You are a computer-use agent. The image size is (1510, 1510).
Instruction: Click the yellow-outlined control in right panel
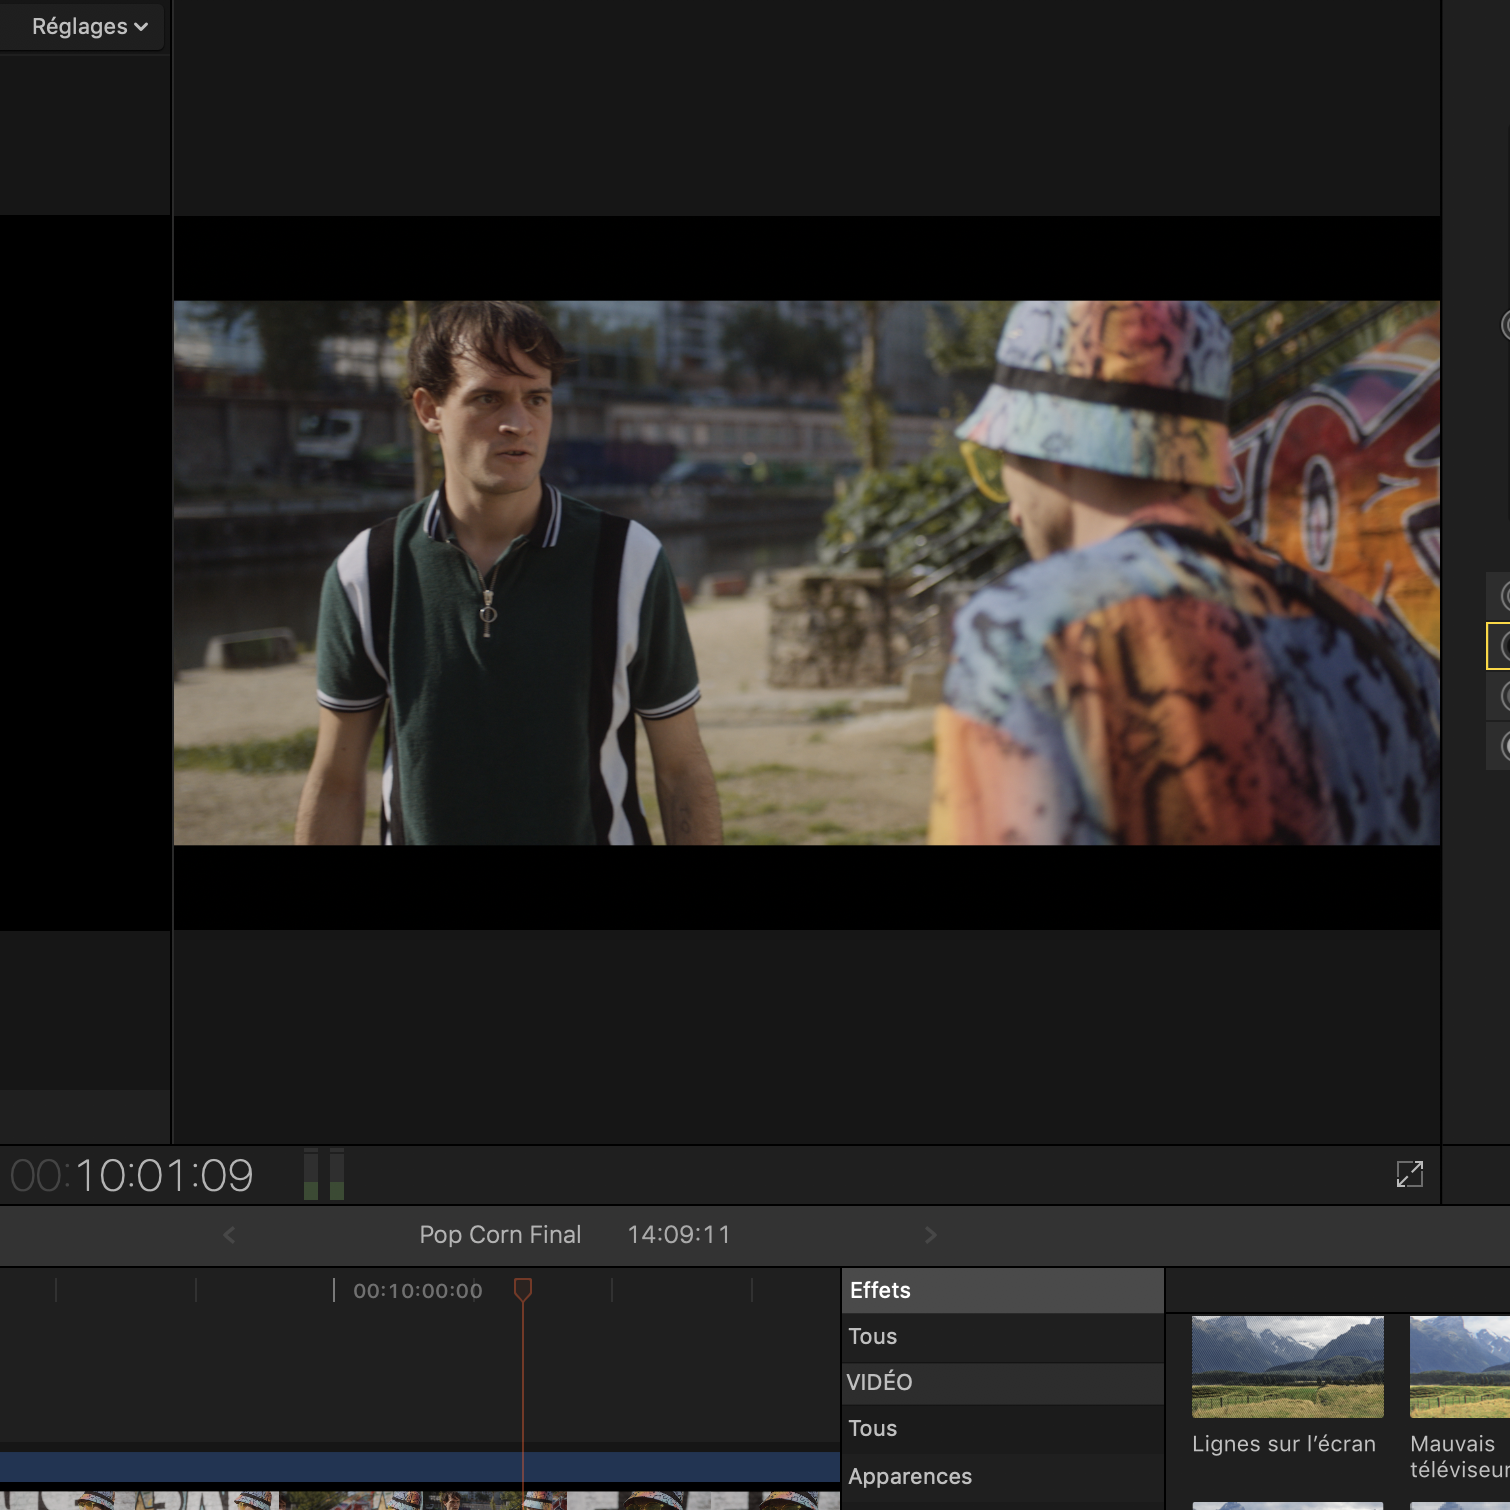(x=1498, y=646)
